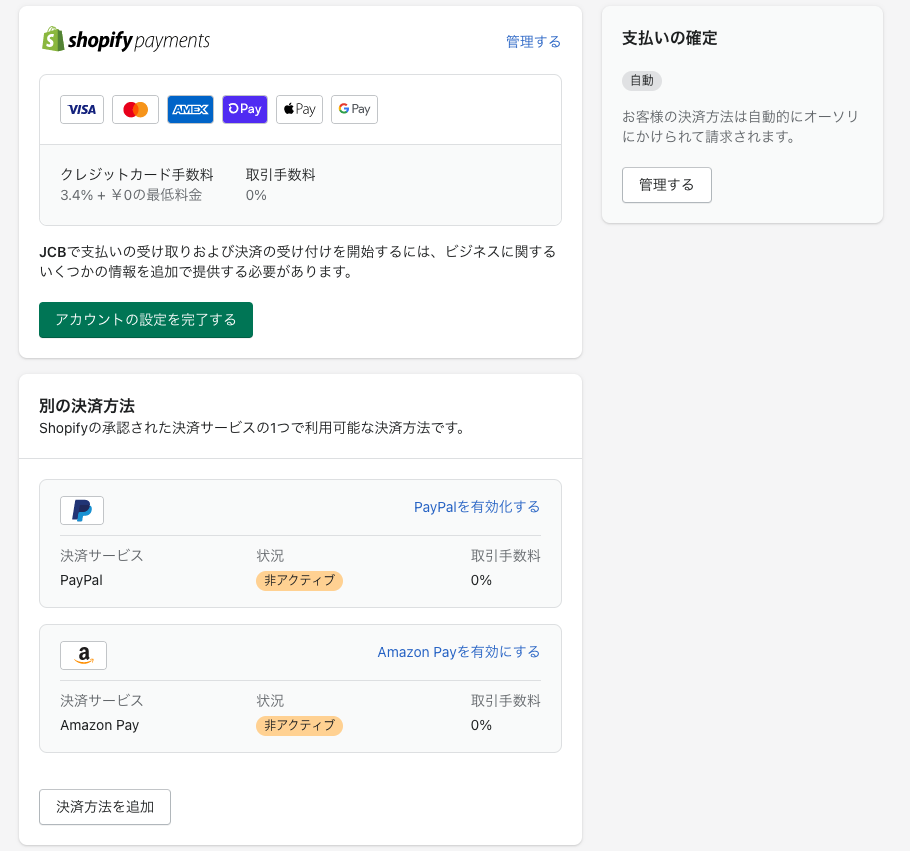Open Shopify Payments 管理する link
This screenshot has height=851, width=910.
[x=533, y=41]
